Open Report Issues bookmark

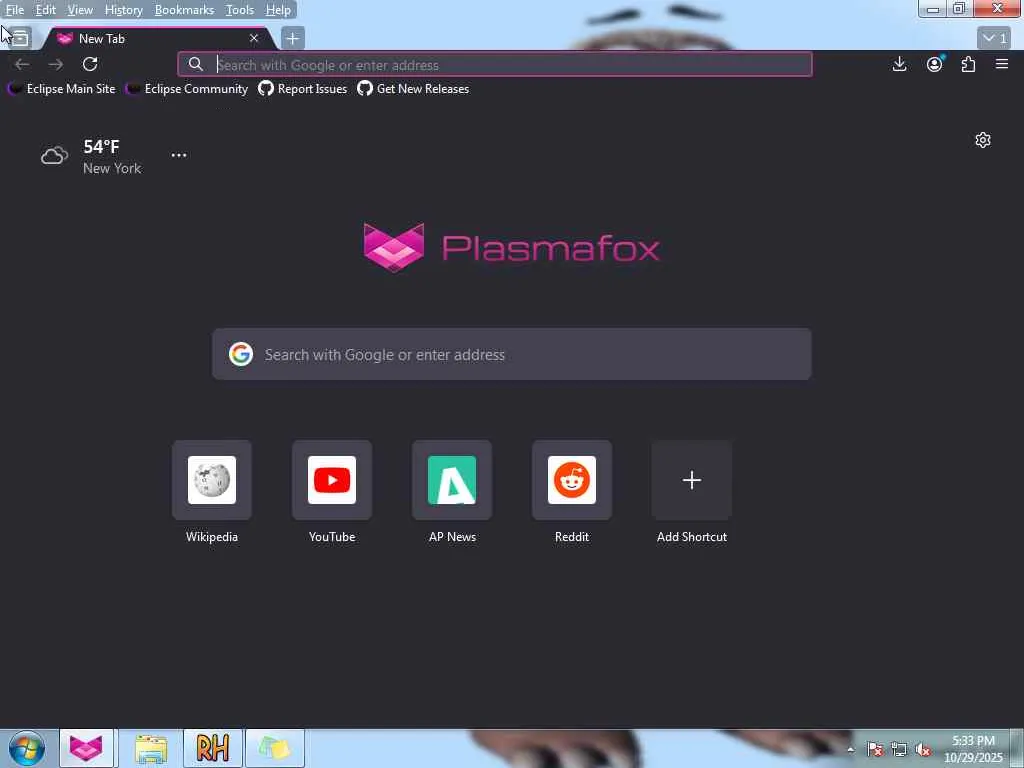[303, 89]
